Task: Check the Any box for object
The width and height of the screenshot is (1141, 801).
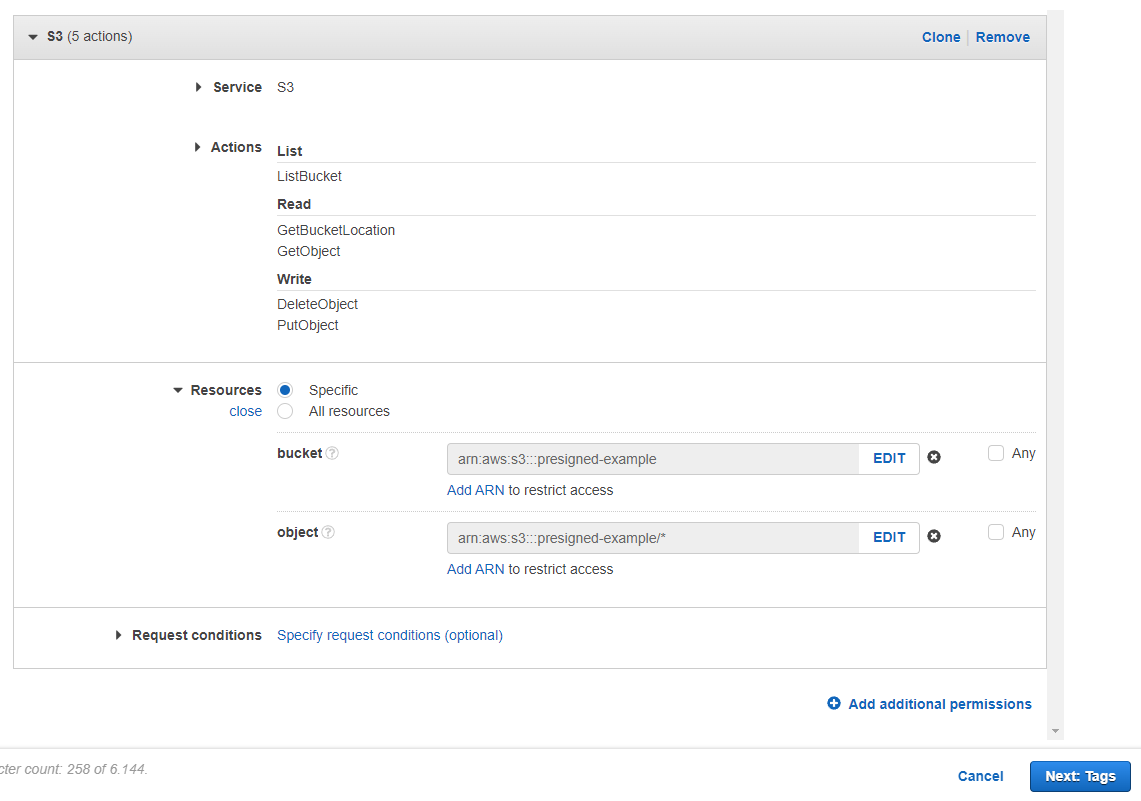Action: click(996, 532)
